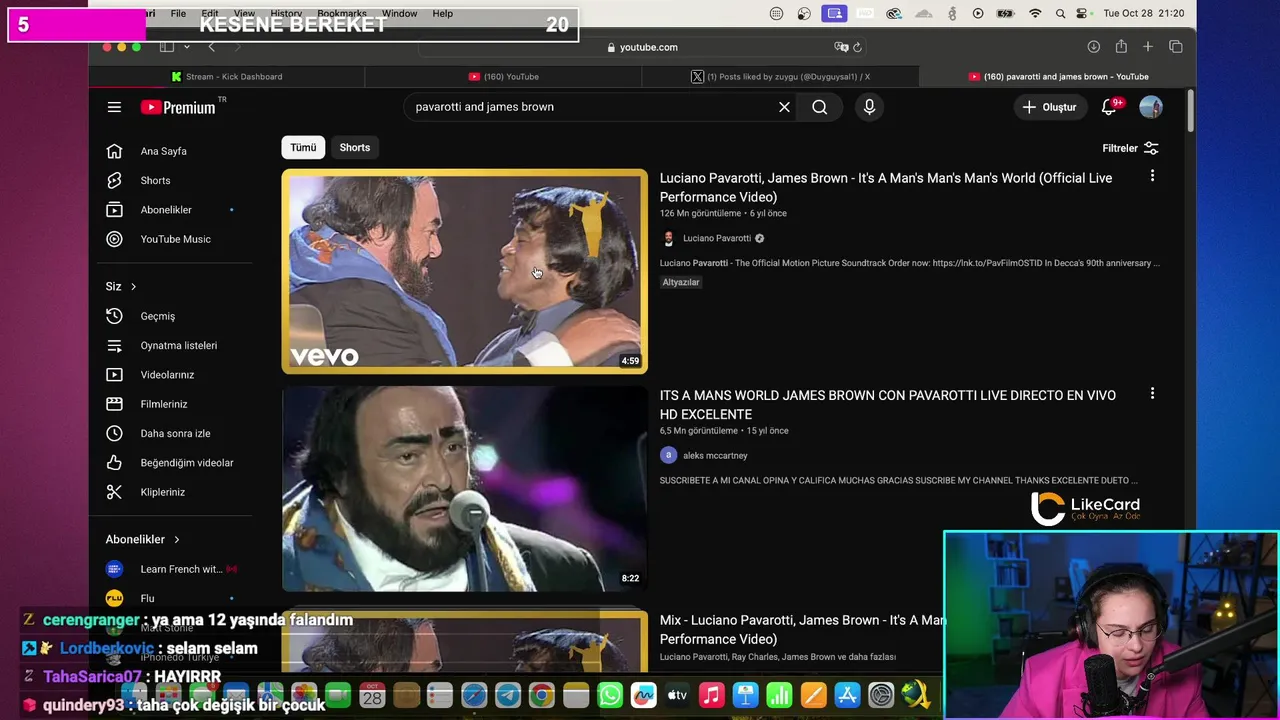This screenshot has width=1280, height=720.
Task: Open the account avatar menu
Action: tap(1151, 107)
